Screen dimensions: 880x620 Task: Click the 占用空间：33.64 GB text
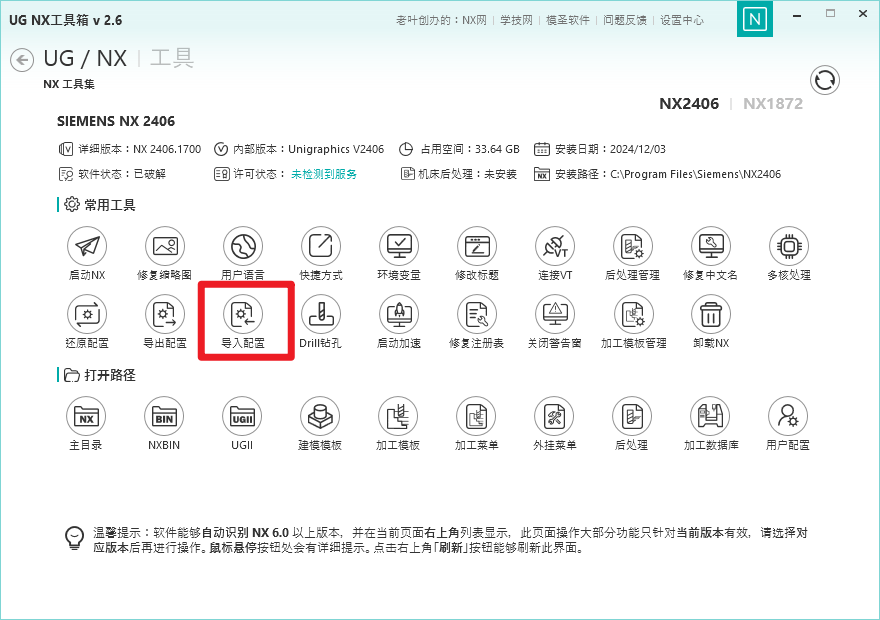point(470,149)
